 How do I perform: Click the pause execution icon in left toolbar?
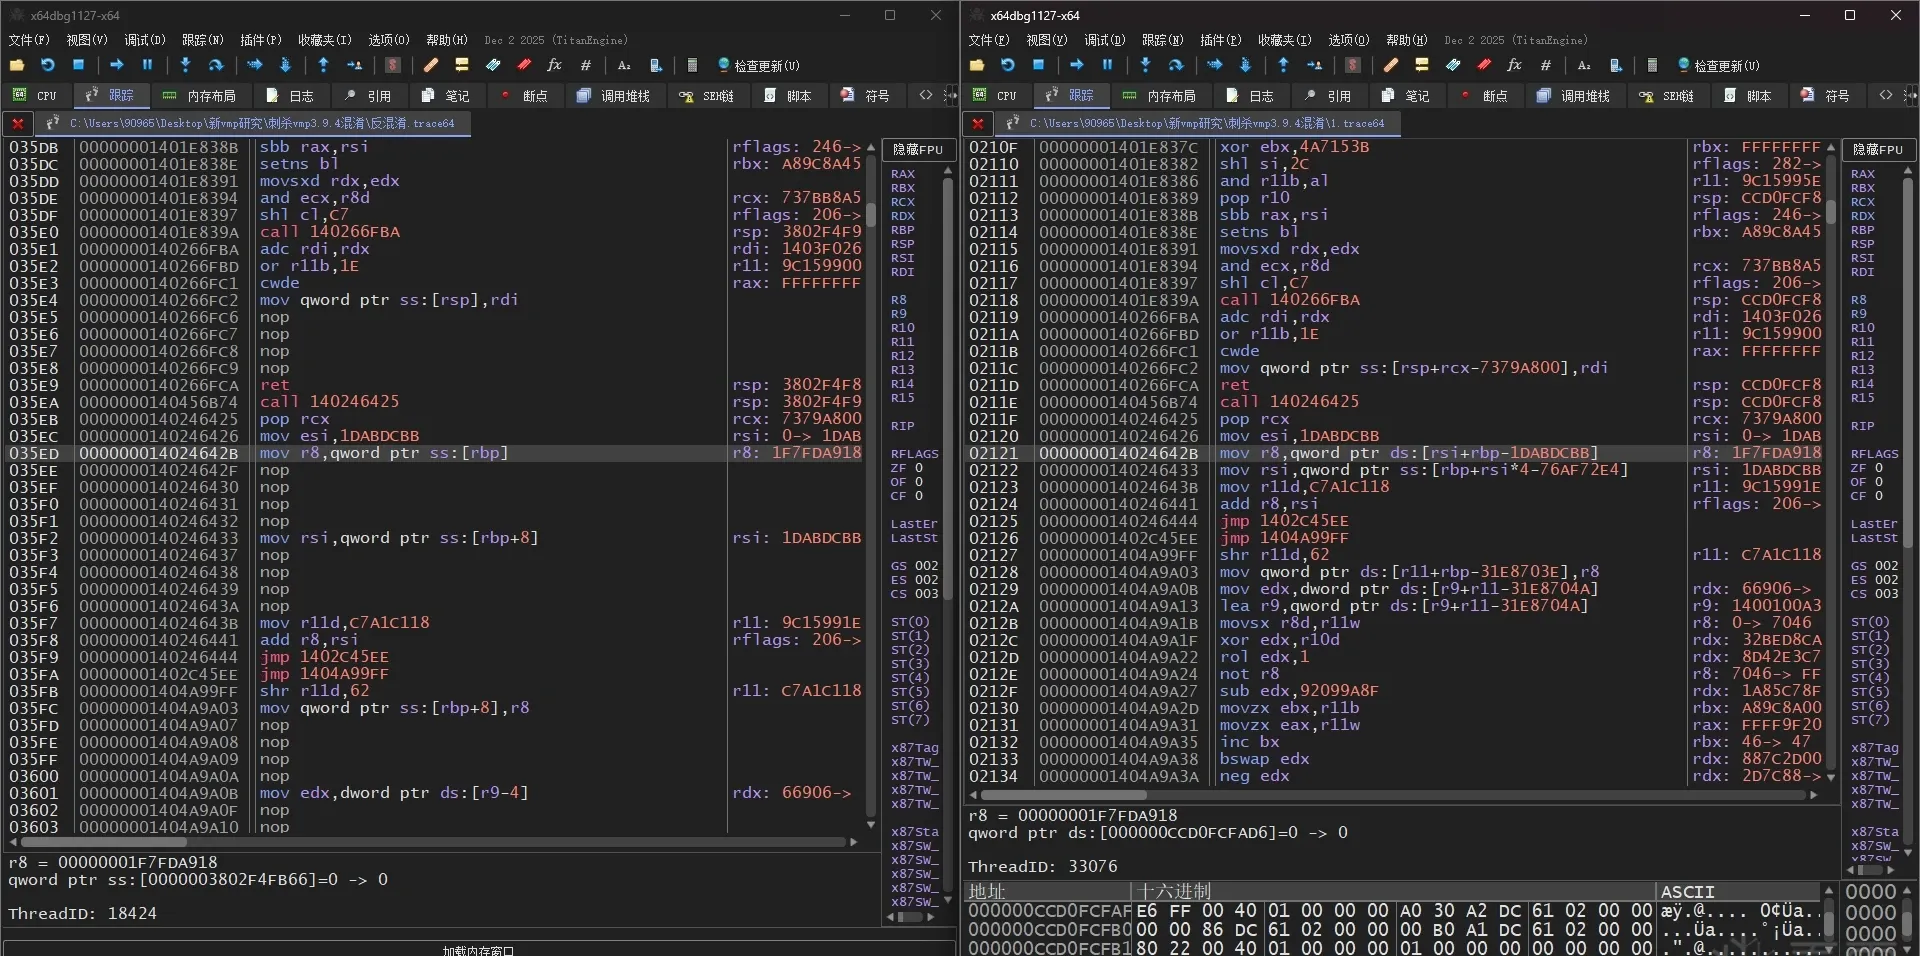point(148,65)
